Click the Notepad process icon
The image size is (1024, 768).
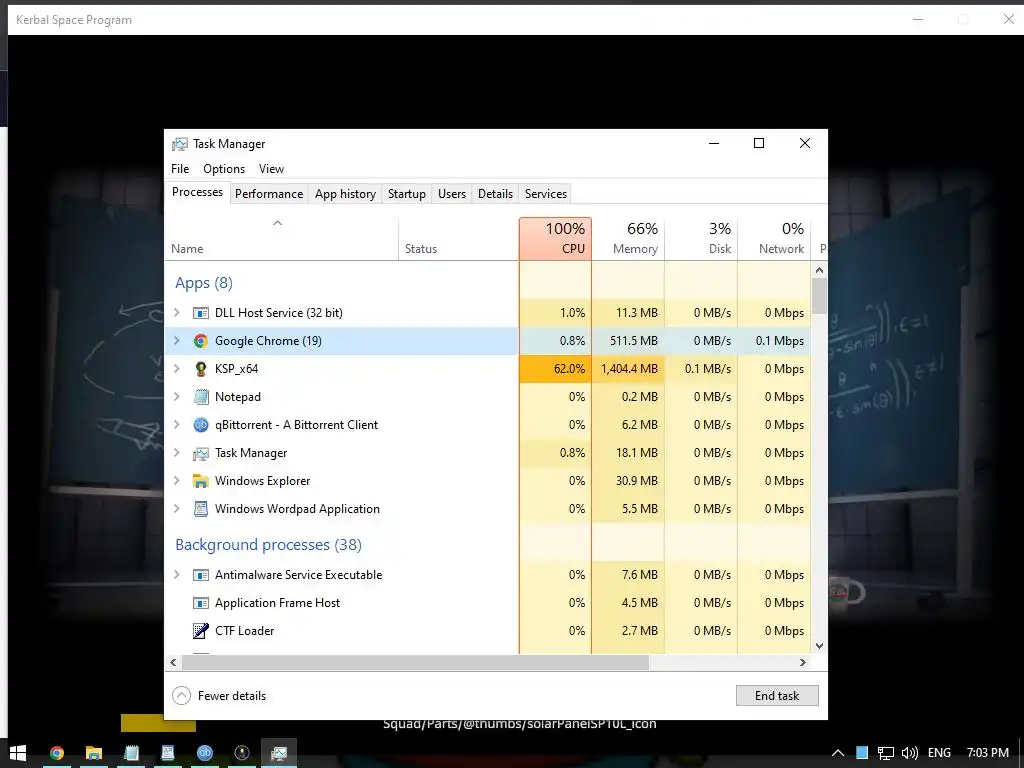(x=200, y=397)
